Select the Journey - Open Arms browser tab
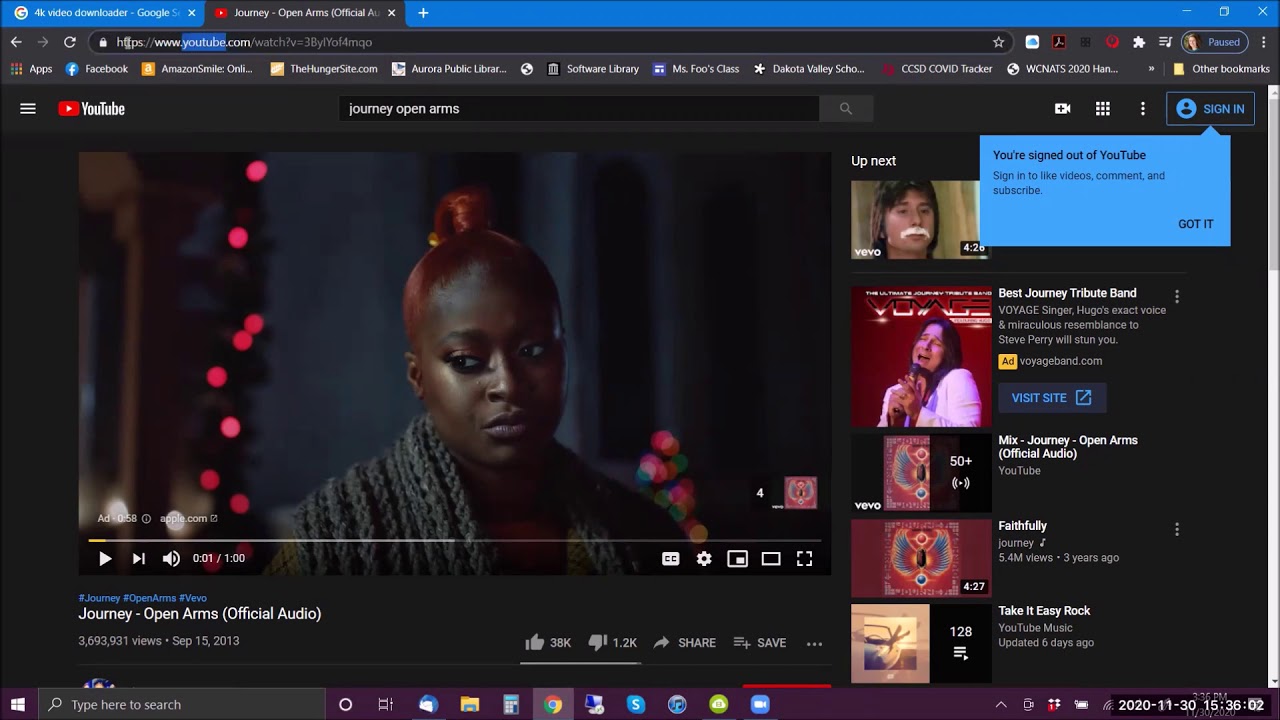 (305, 13)
